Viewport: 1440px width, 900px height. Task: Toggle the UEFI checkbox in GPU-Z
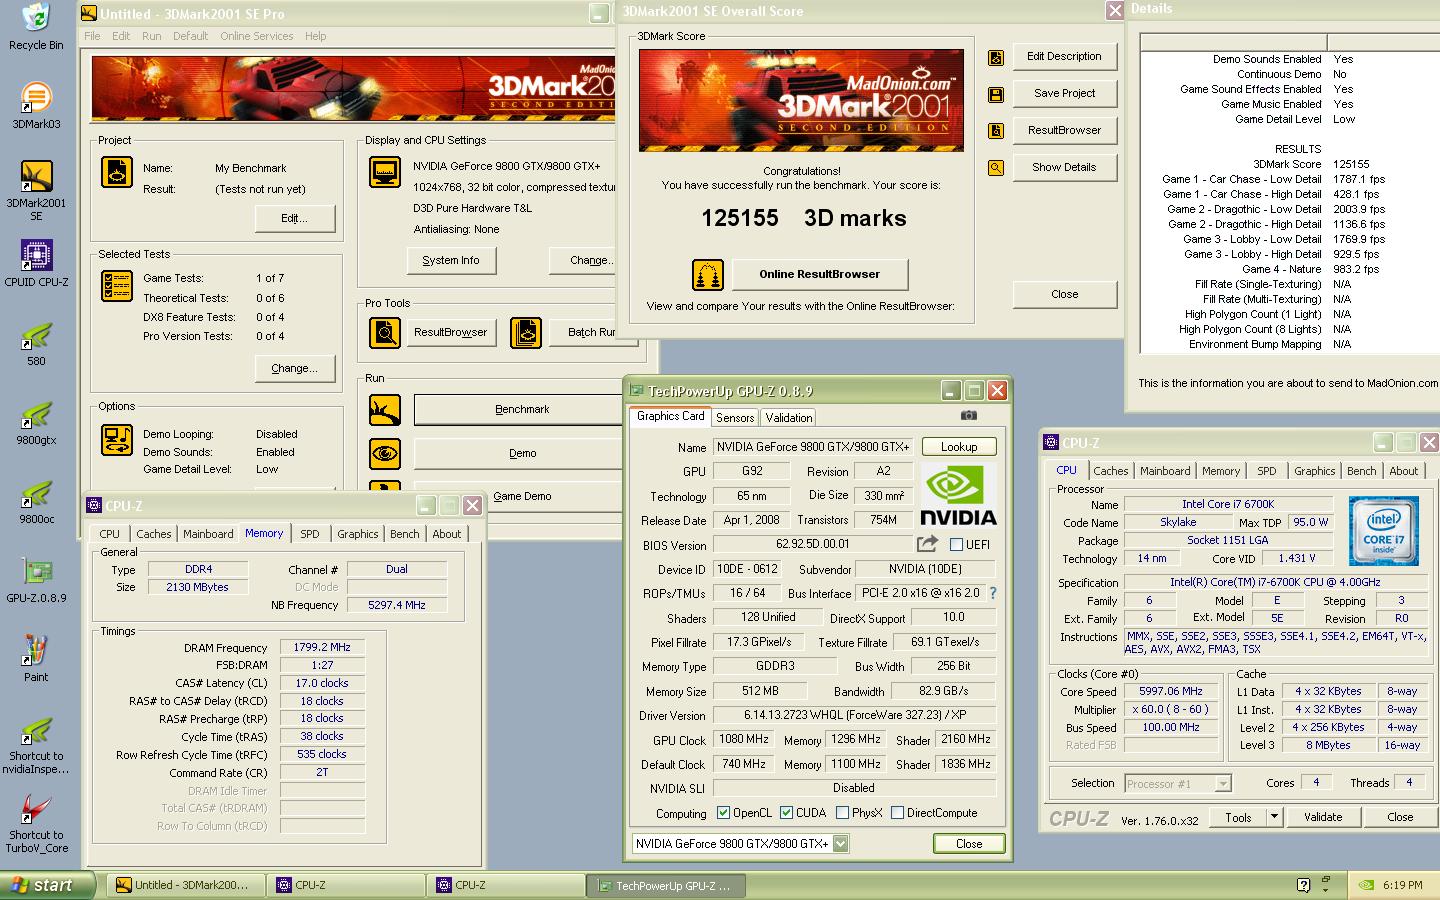[956, 545]
